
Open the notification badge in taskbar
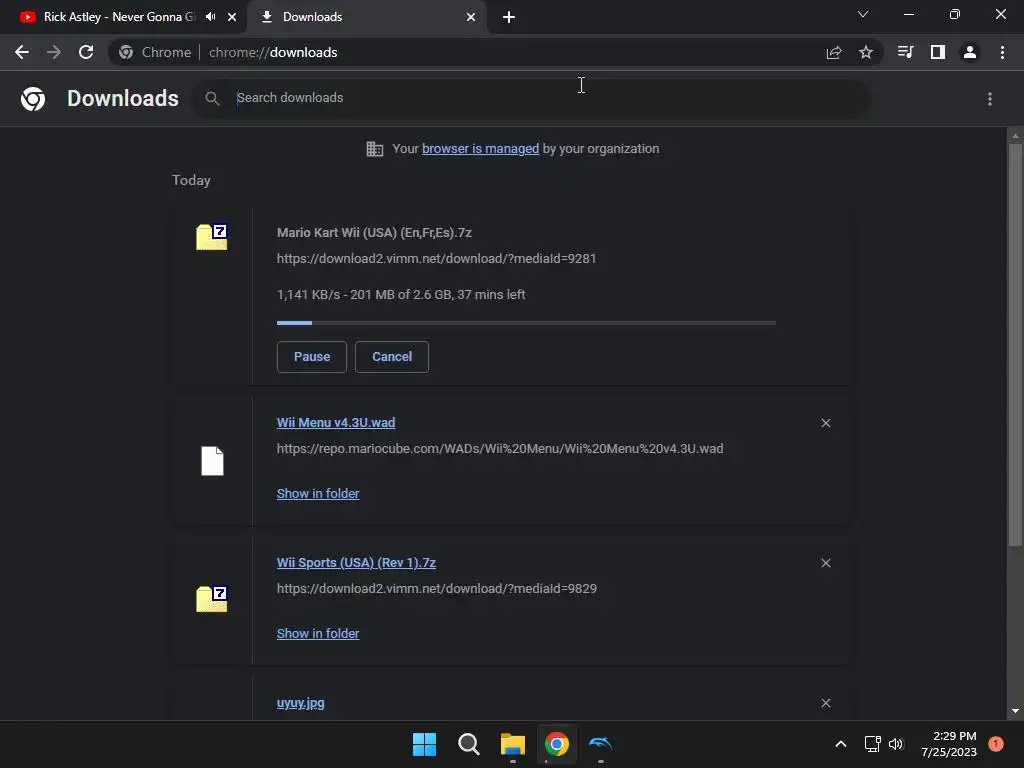pyautogui.click(x=996, y=743)
